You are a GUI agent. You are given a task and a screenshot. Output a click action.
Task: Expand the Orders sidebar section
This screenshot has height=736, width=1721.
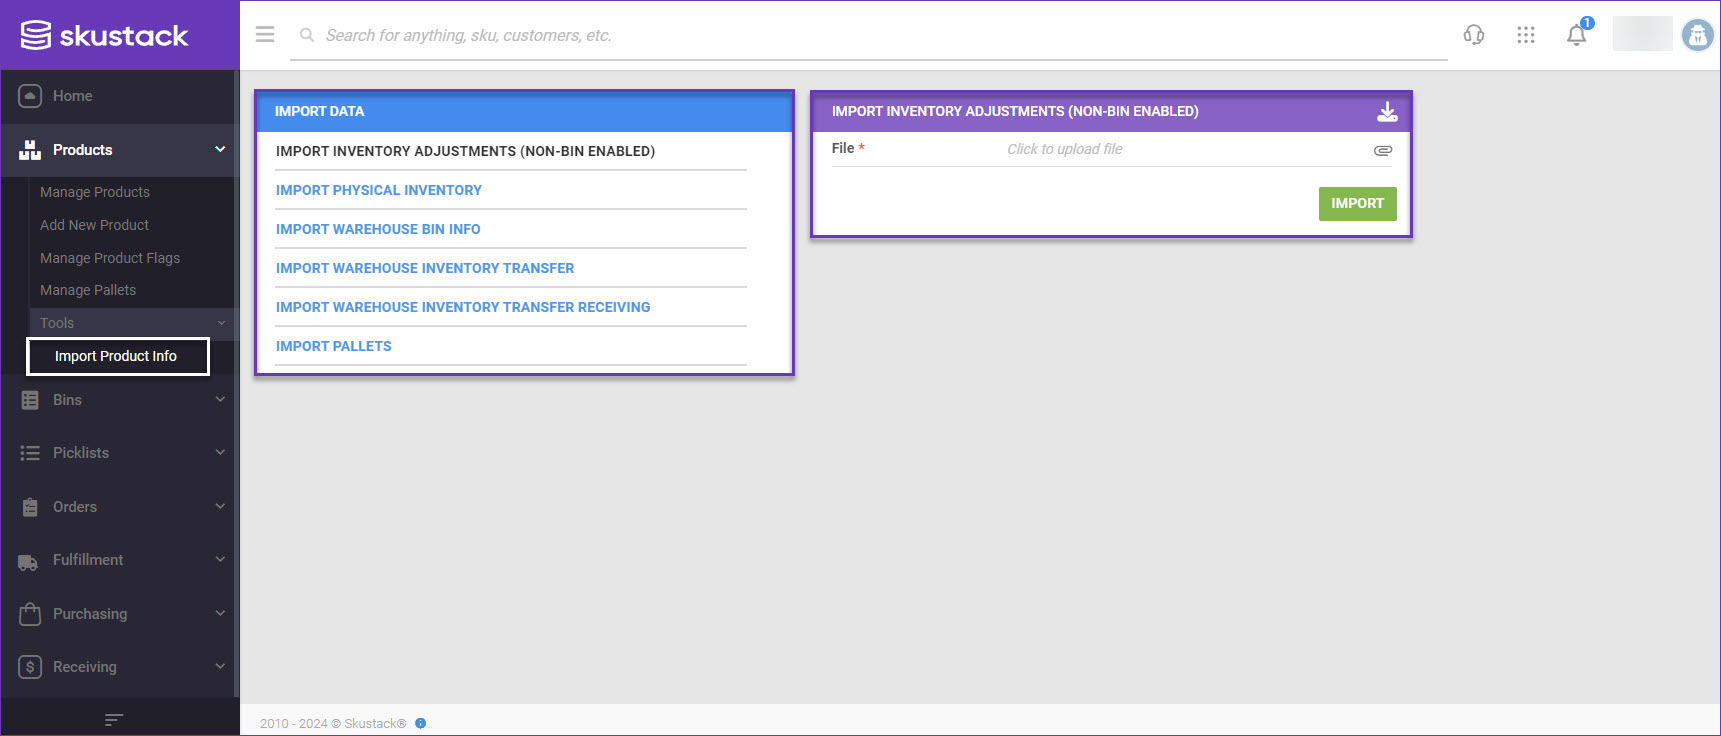pos(118,507)
